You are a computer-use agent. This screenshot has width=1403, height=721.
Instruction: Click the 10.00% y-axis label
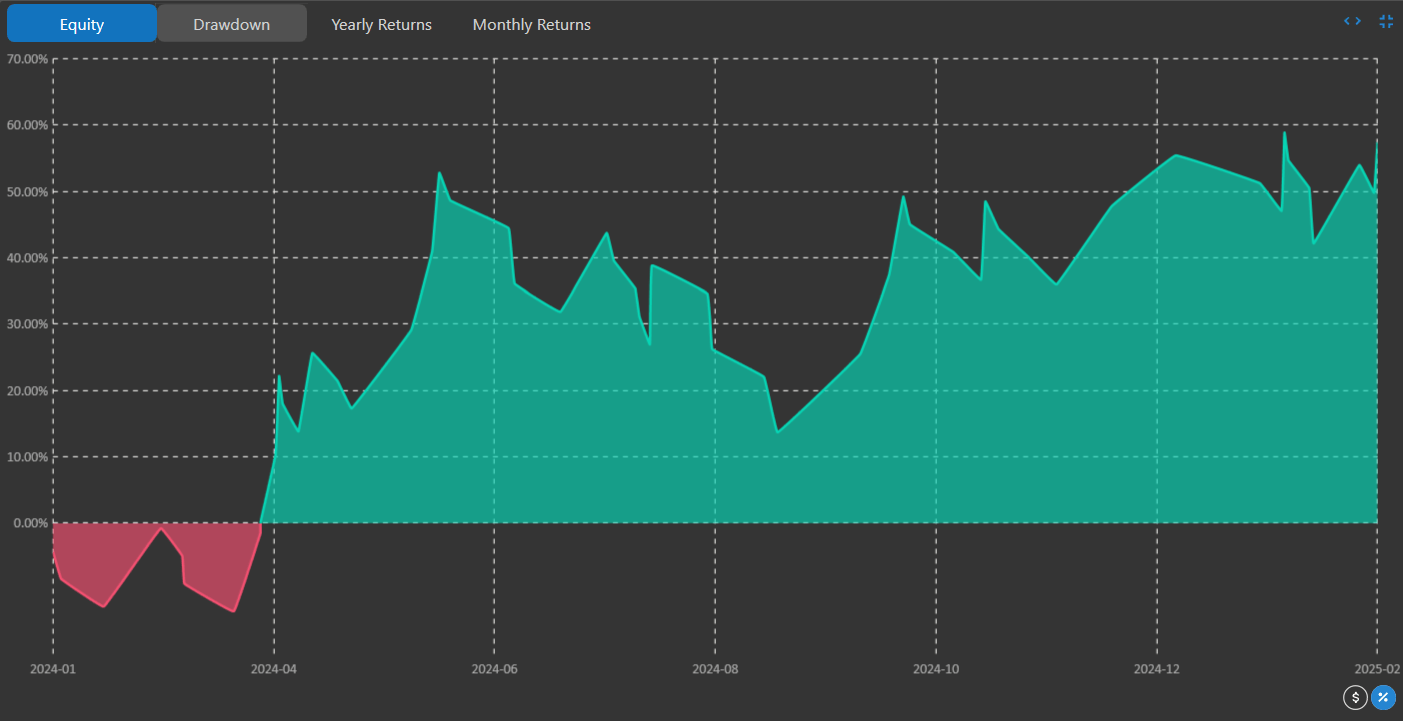tap(27, 457)
